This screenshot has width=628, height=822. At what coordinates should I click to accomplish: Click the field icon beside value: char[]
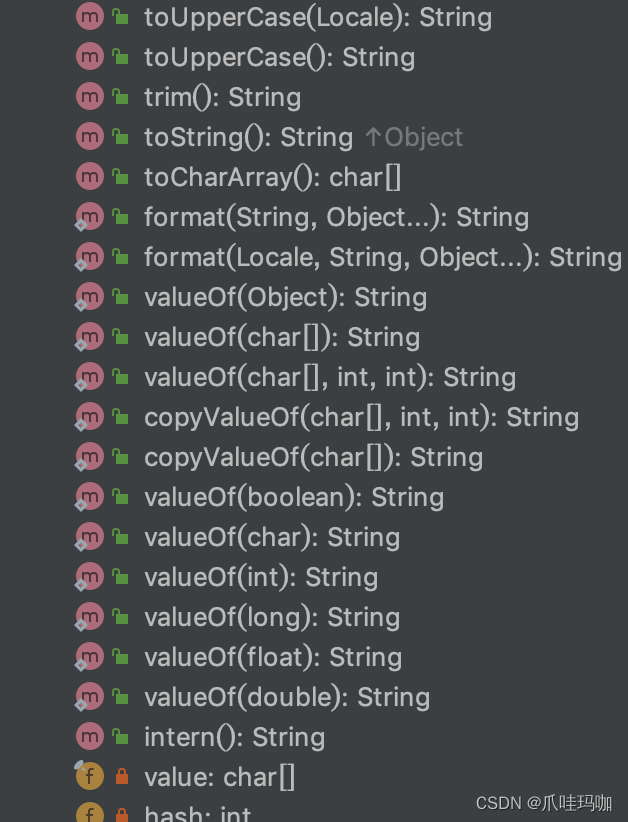point(89,777)
